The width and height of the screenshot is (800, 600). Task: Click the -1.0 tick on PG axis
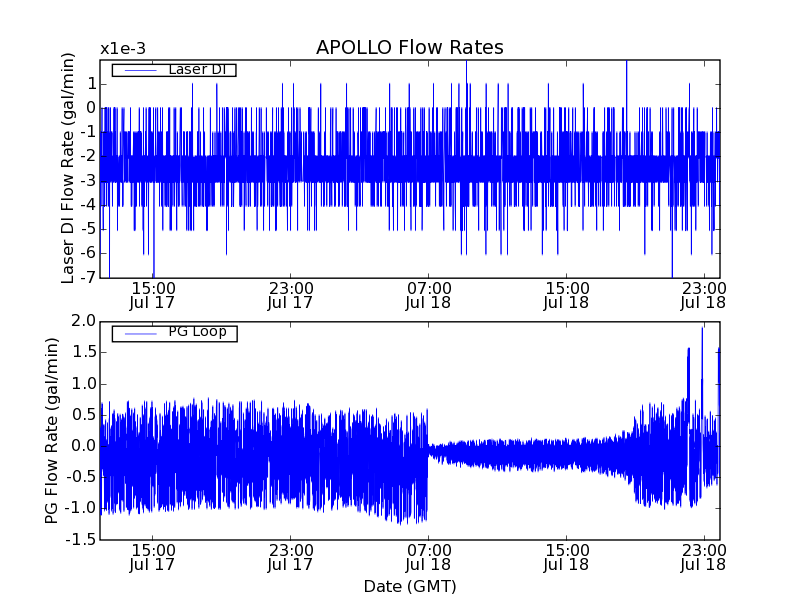pyautogui.click(x=81, y=508)
